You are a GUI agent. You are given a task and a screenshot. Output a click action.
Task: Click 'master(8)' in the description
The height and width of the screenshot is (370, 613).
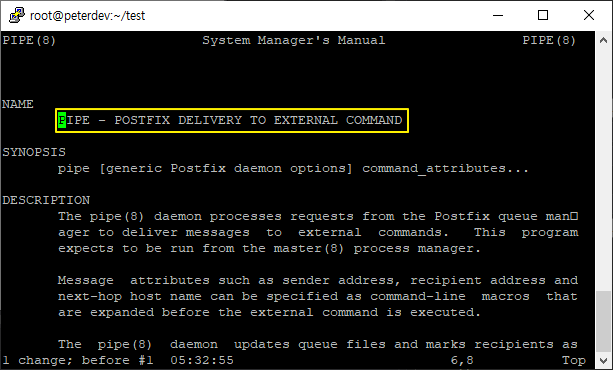(309, 249)
